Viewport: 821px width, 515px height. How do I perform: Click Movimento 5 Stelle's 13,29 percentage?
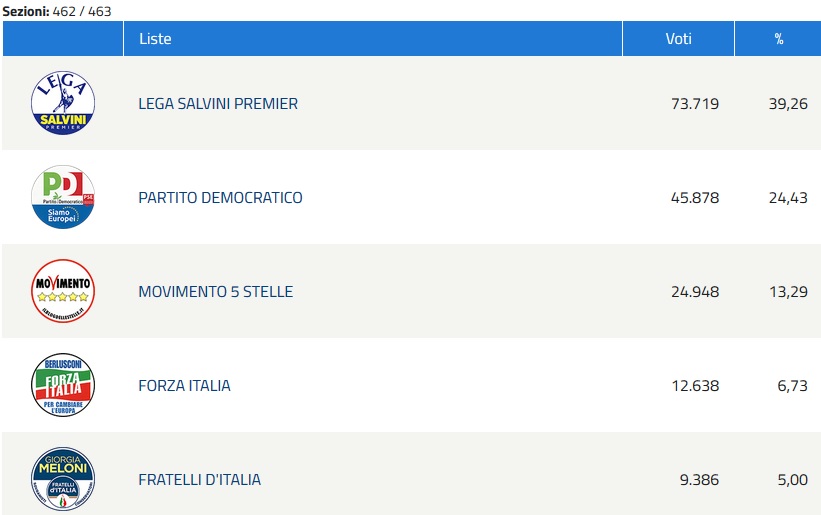pos(787,291)
